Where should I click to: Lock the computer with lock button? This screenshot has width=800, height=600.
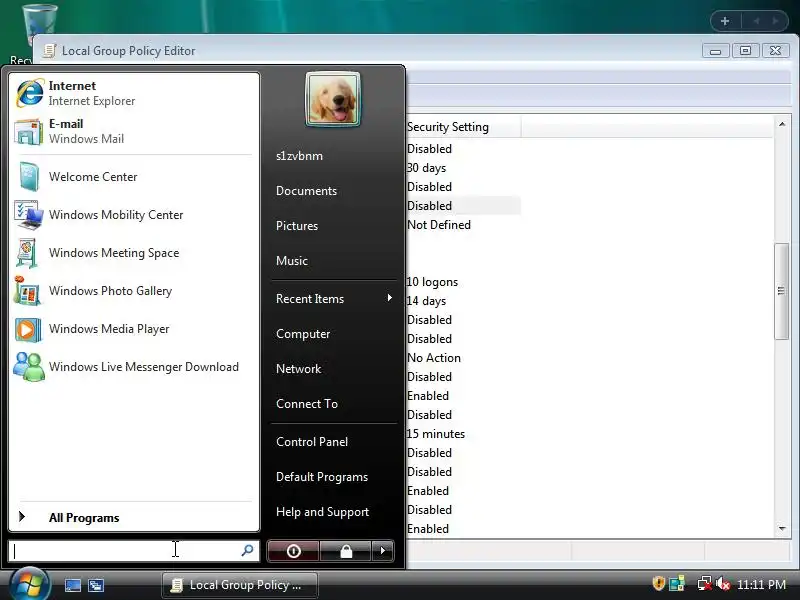[x=346, y=551]
